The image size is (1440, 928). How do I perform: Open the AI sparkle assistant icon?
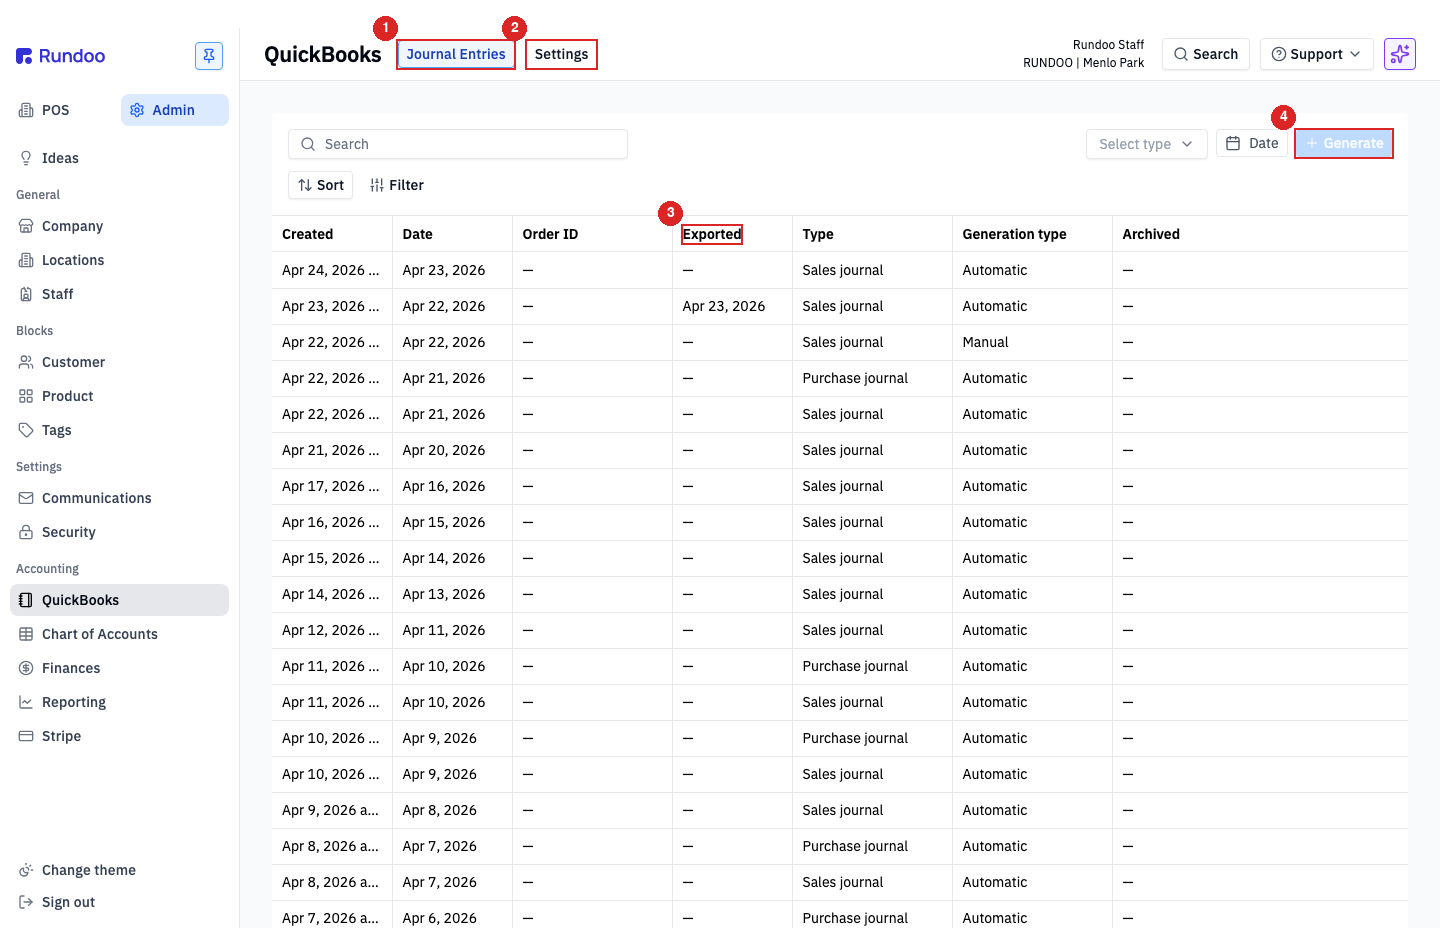1400,54
